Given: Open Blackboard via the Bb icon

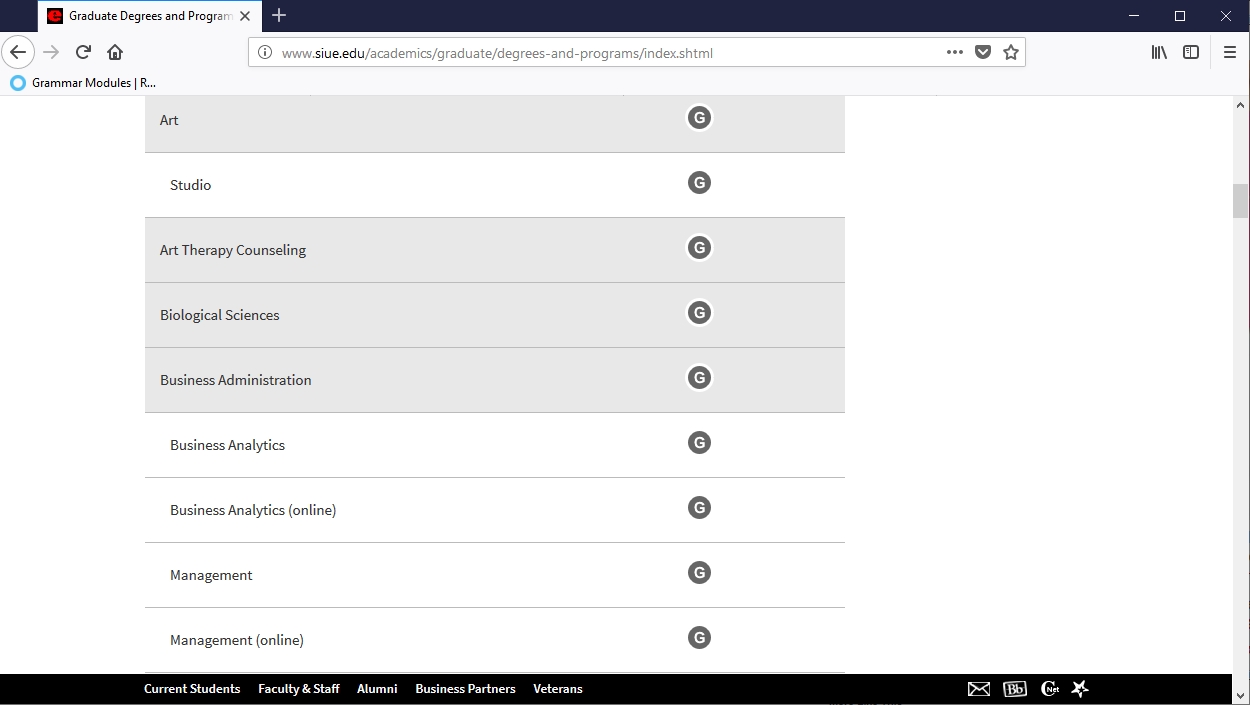Looking at the screenshot, I should click(1014, 689).
